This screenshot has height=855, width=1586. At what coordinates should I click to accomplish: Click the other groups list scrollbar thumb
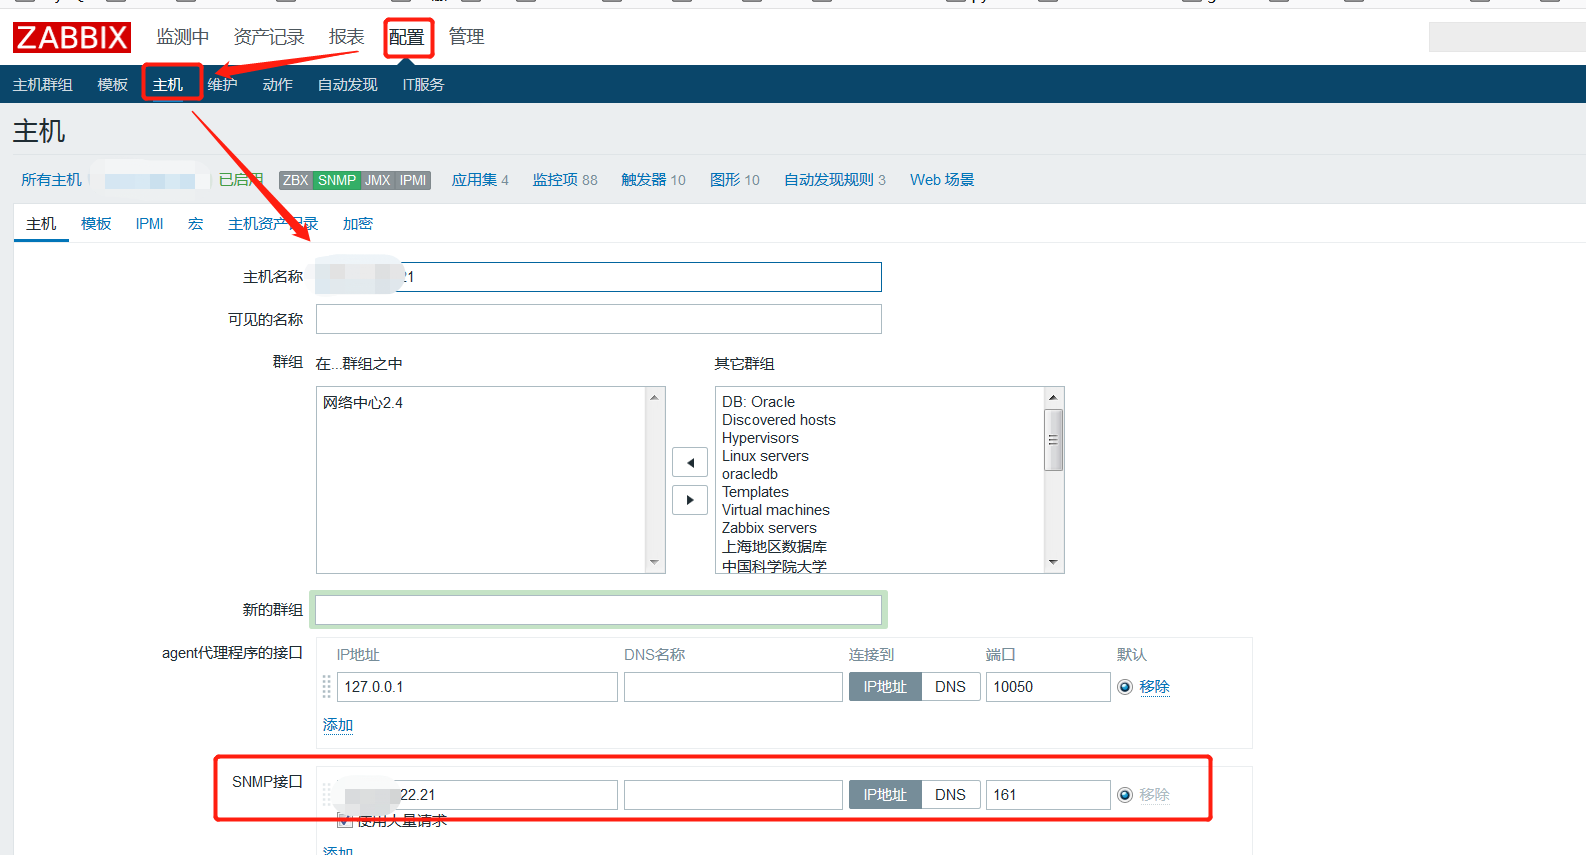point(1053,440)
